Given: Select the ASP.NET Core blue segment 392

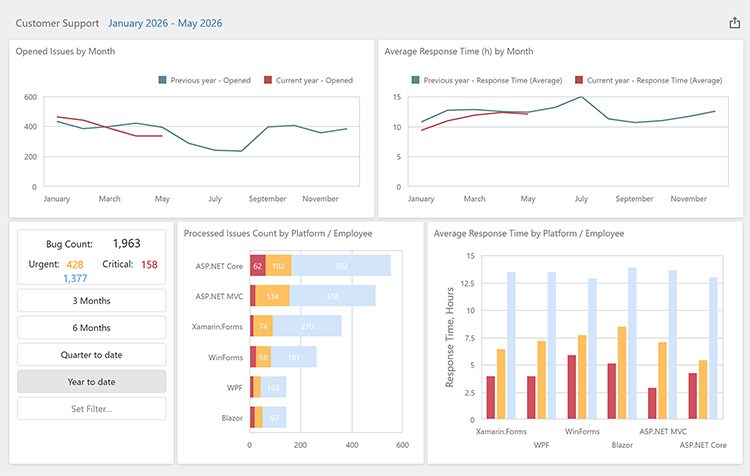Looking at the screenshot, I should 341,266.
